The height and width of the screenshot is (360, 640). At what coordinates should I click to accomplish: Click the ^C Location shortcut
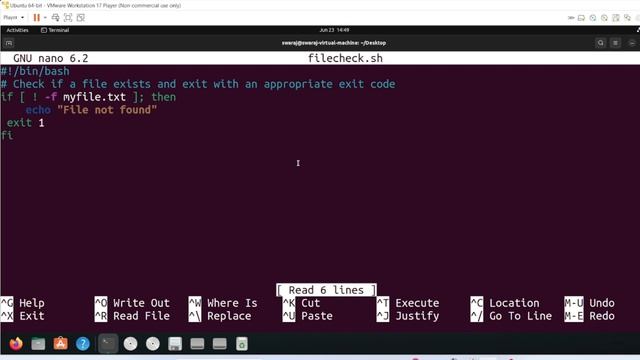[x=505, y=303]
